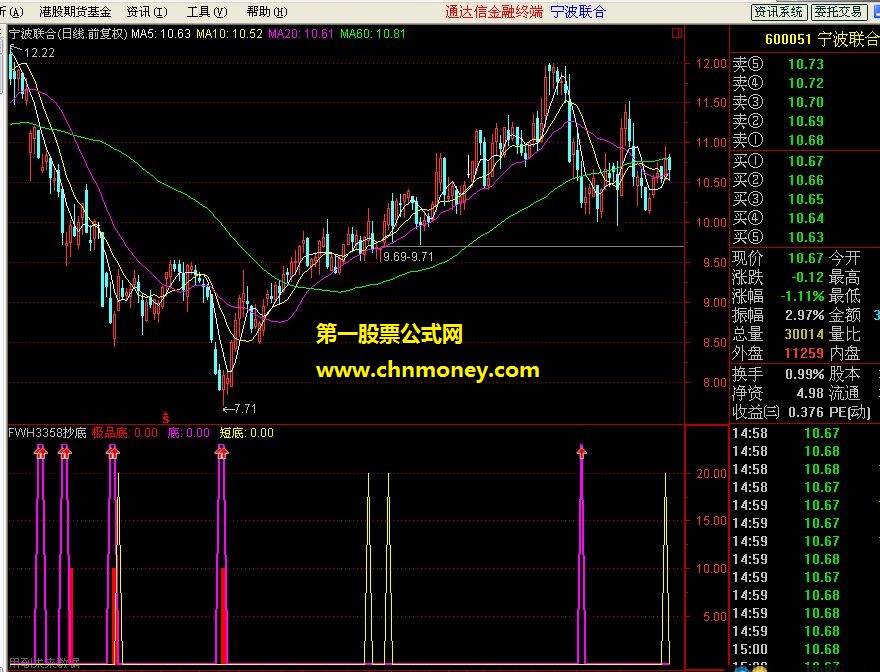The image size is (880, 672).
Task: Click the 卖③ 10.70 order row
Action: [804, 102]
